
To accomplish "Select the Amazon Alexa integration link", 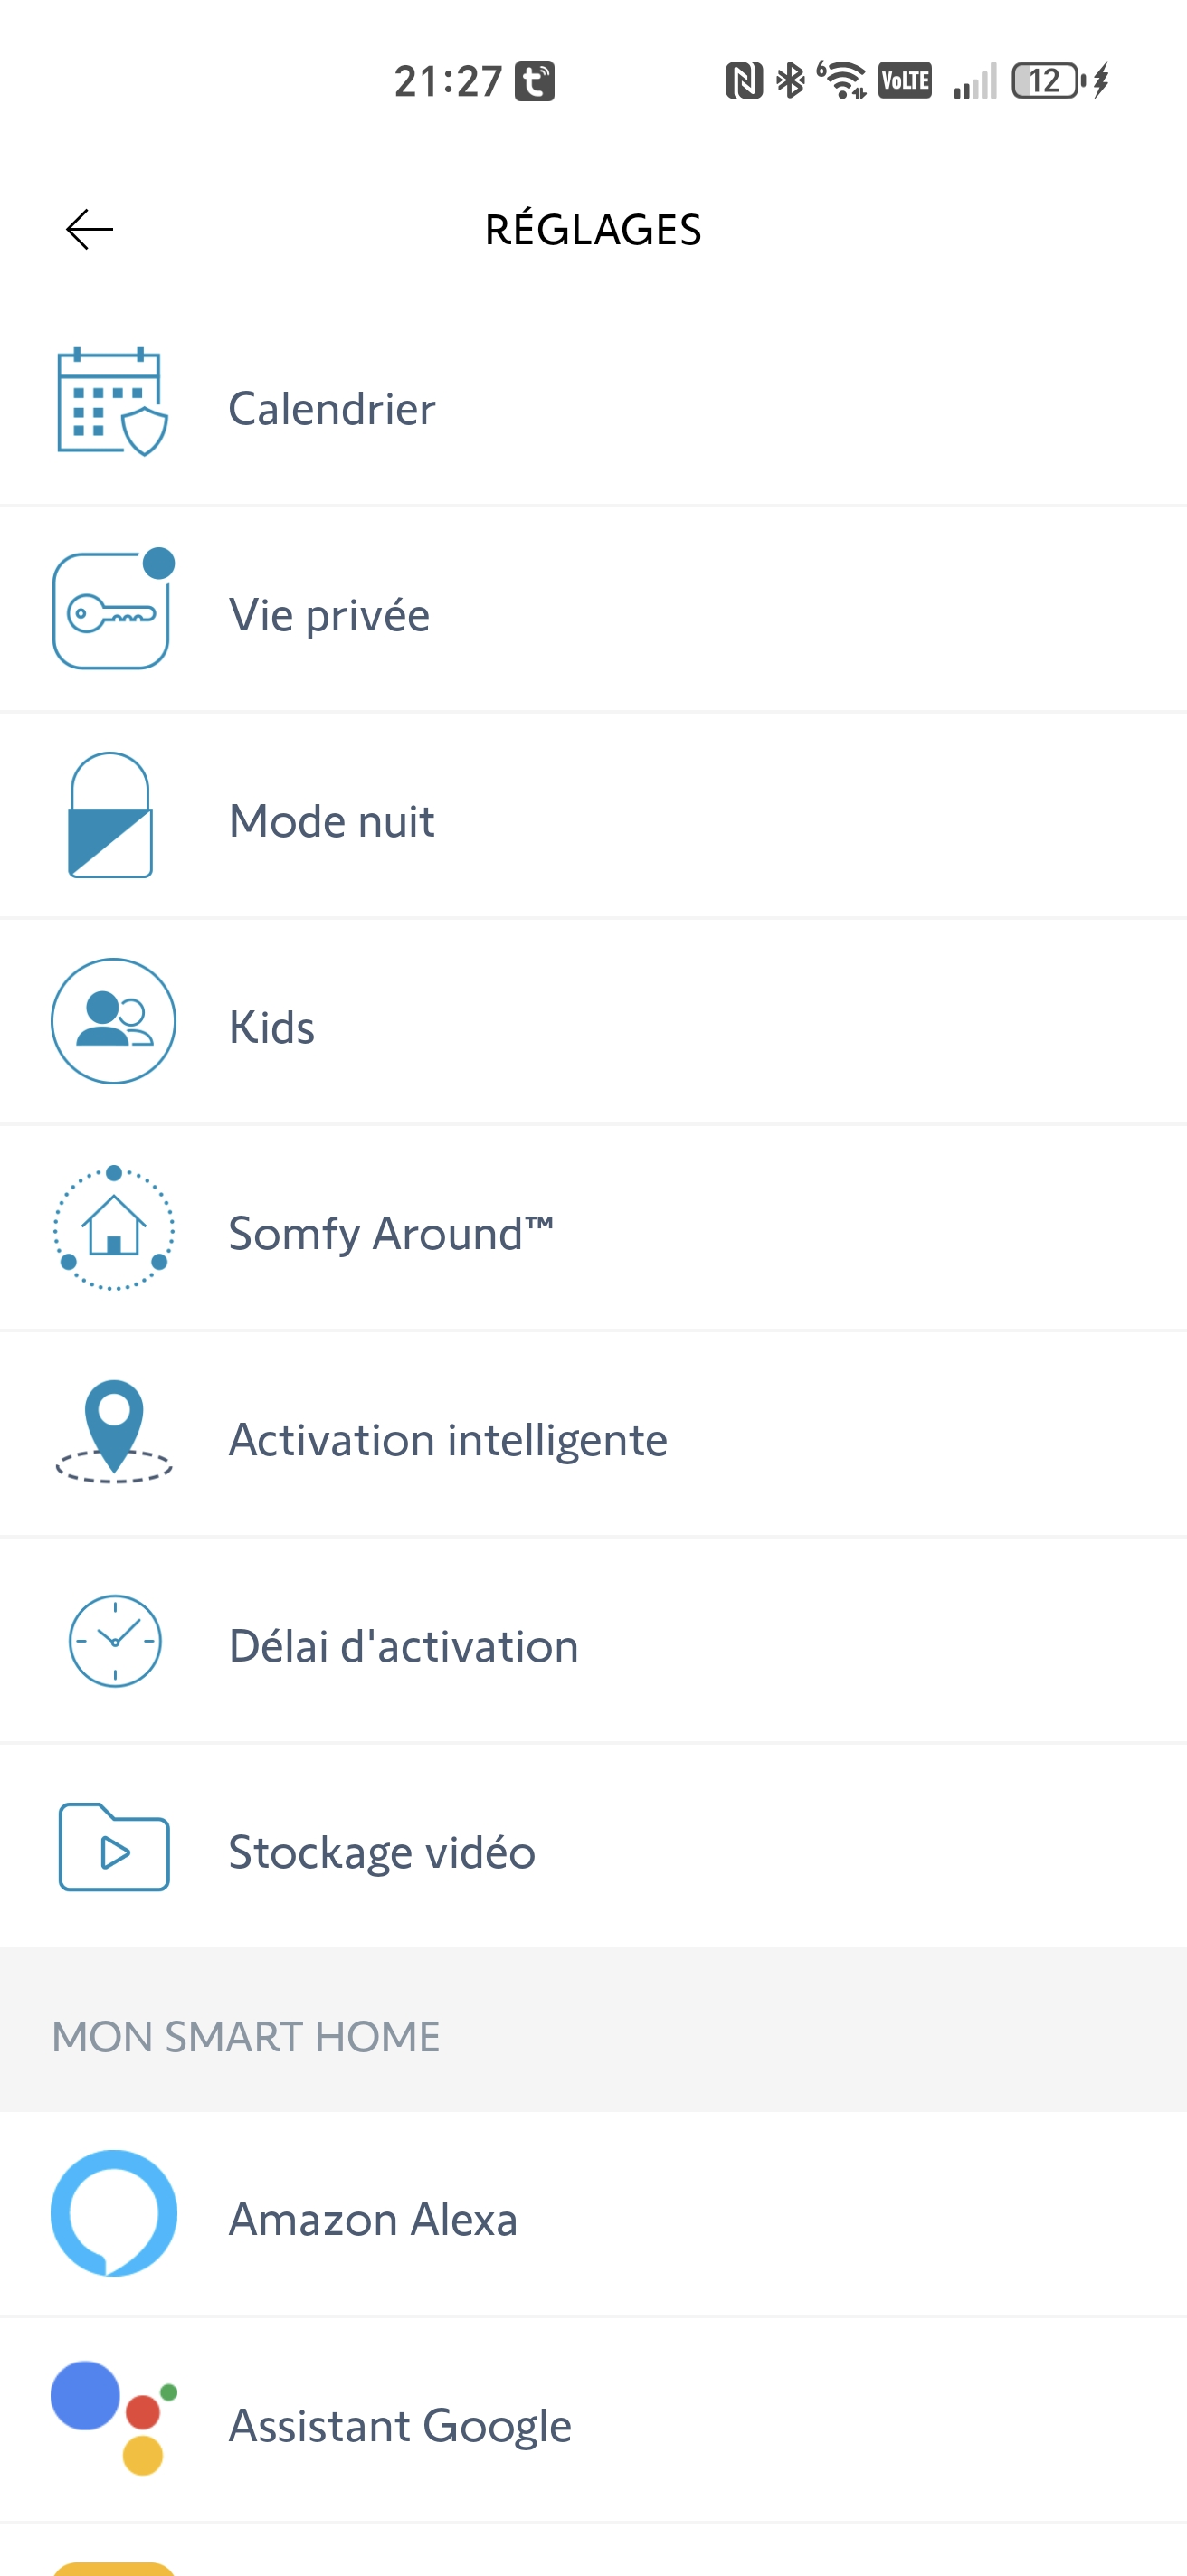I will tap(373, 2219).
